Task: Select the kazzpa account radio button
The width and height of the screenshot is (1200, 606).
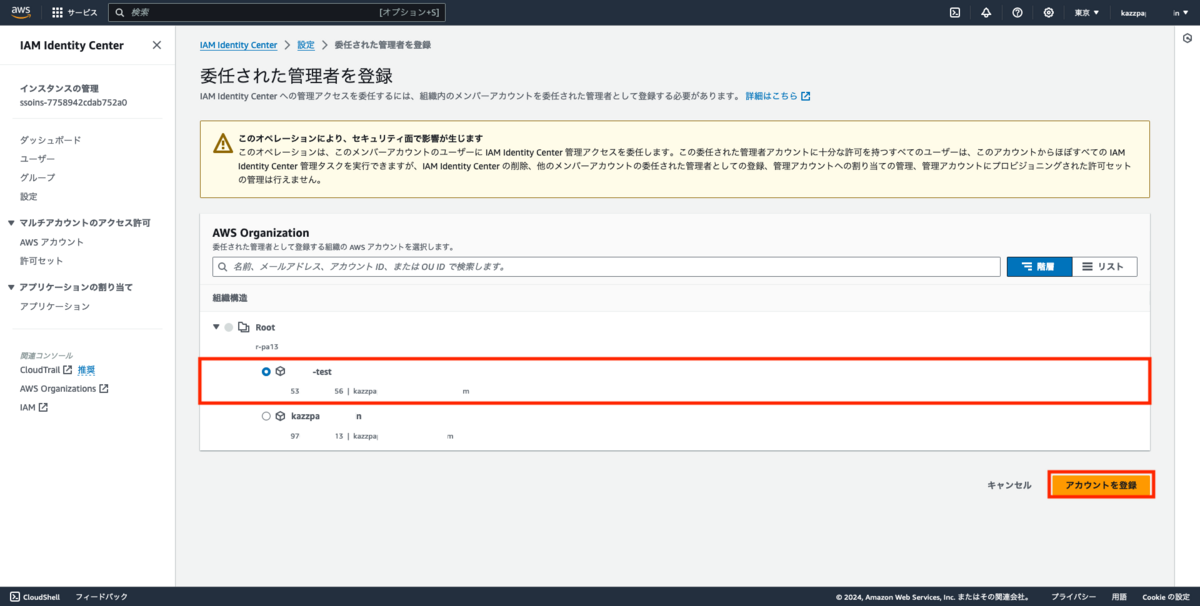Action: [x=266, y=415]
